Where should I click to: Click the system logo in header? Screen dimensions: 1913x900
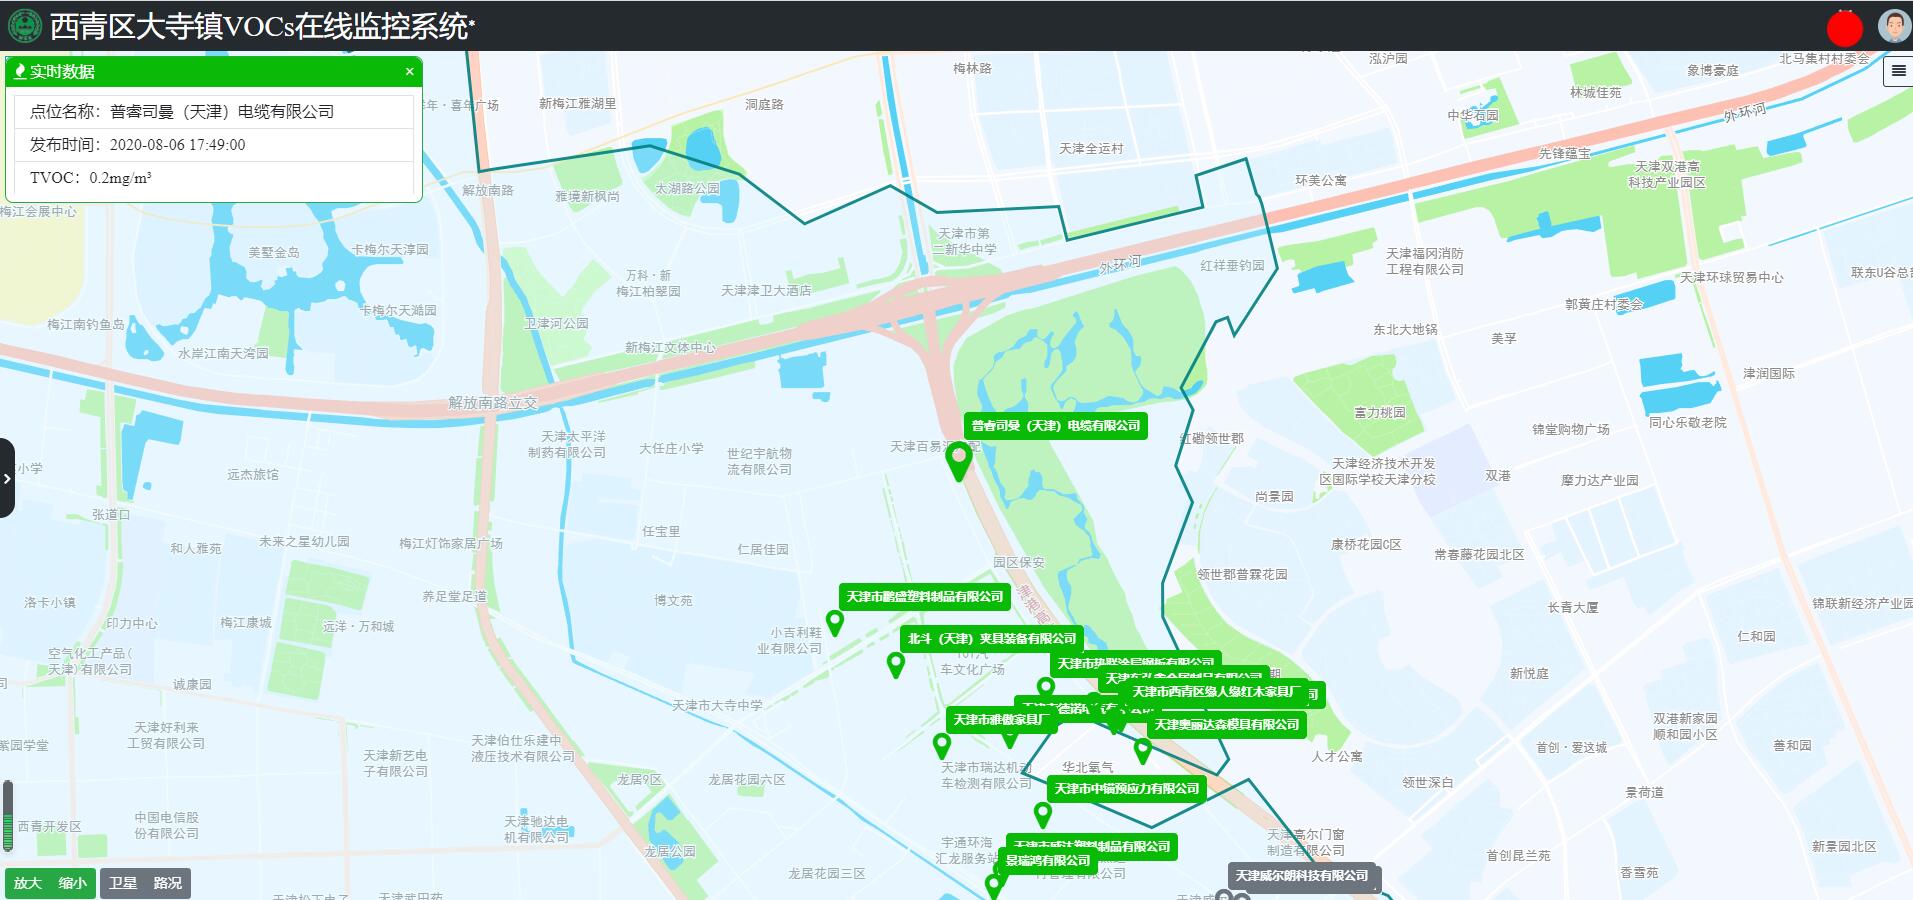(24, 26)
